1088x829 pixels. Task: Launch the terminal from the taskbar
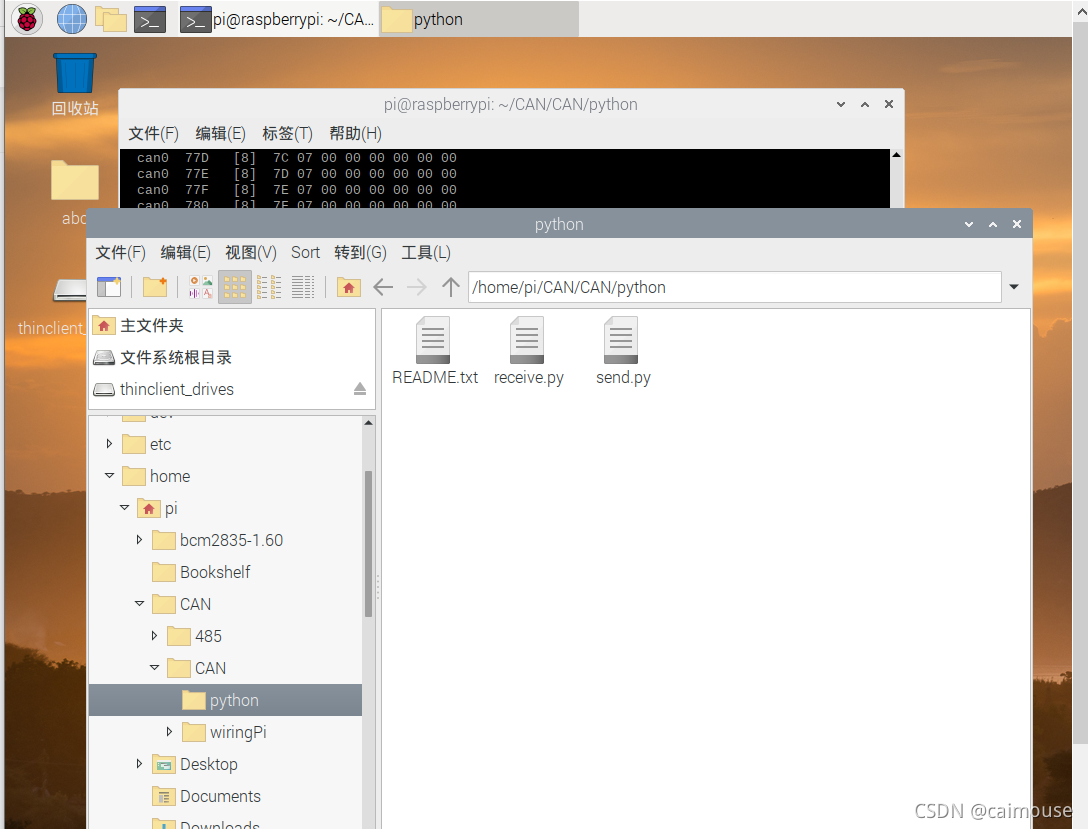(150, 19)
